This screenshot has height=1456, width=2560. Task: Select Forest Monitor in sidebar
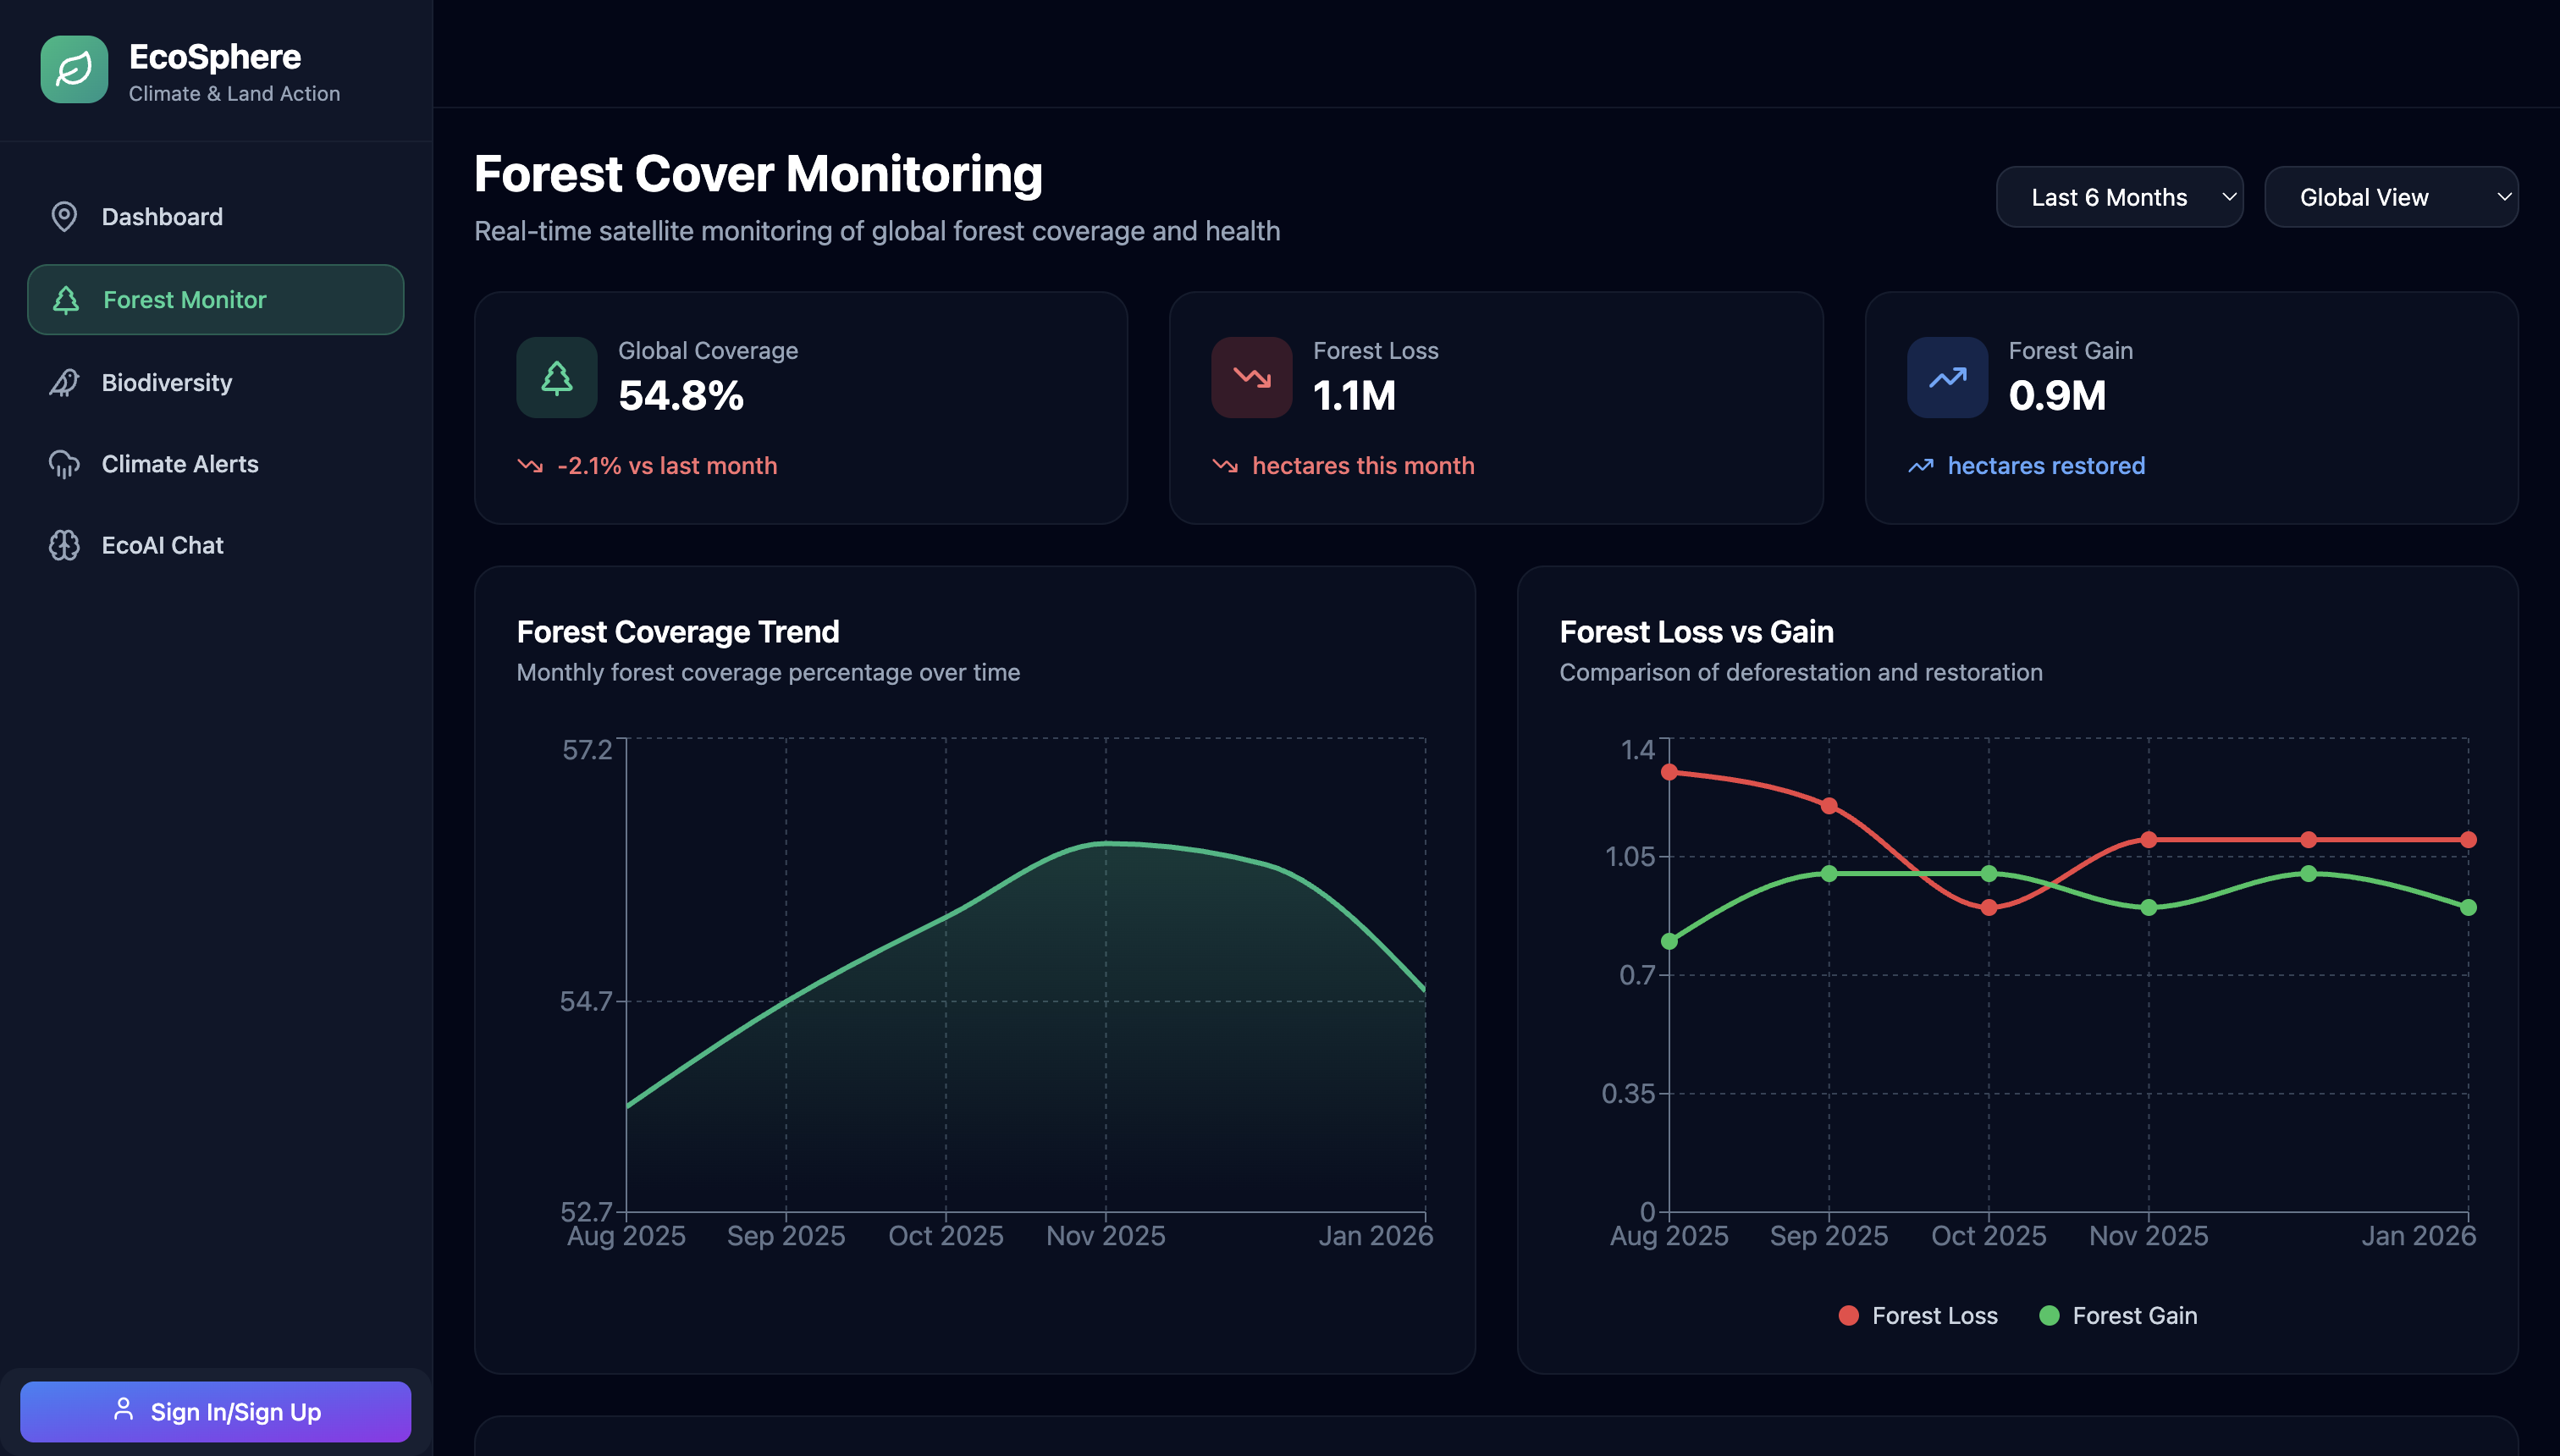click(215, 299)
